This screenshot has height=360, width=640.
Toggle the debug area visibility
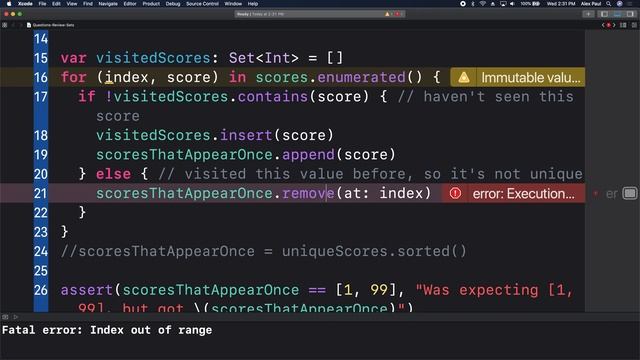click(x=618, y=14)
